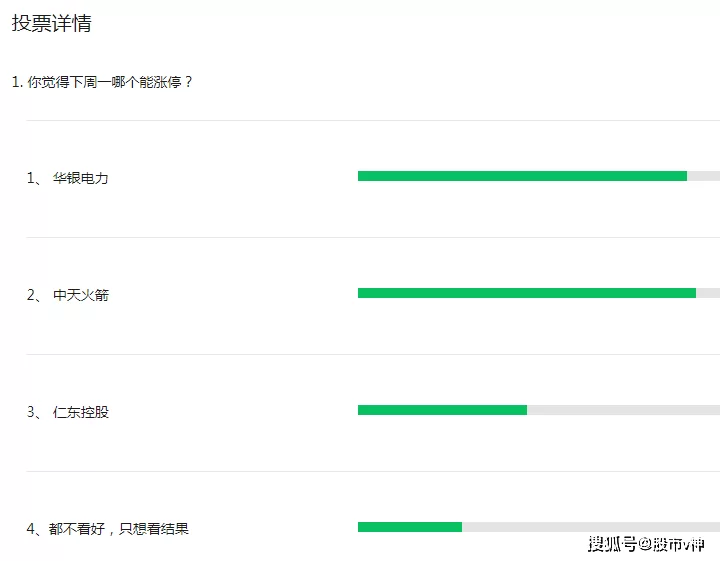Click the grey unfilled part of 中天火箭 bar
The width and height of the screenshot is (720, 561).
pyautogui.click(x=708, y=293)
